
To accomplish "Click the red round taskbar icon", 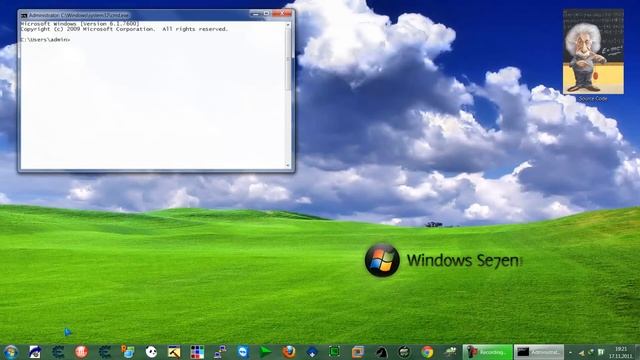I will pos(81,352).
